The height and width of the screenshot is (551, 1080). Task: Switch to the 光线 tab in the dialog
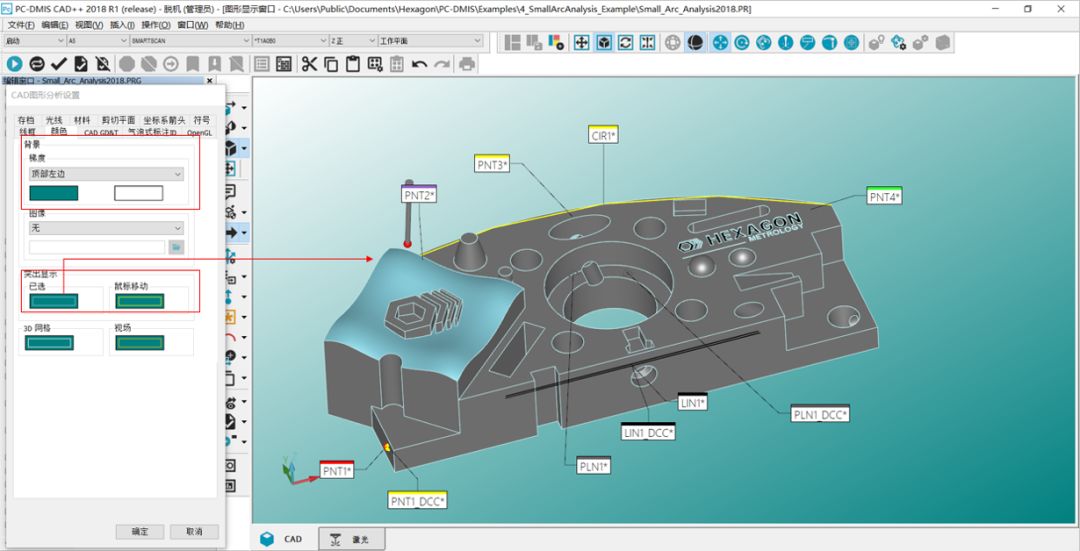[54, 121]
